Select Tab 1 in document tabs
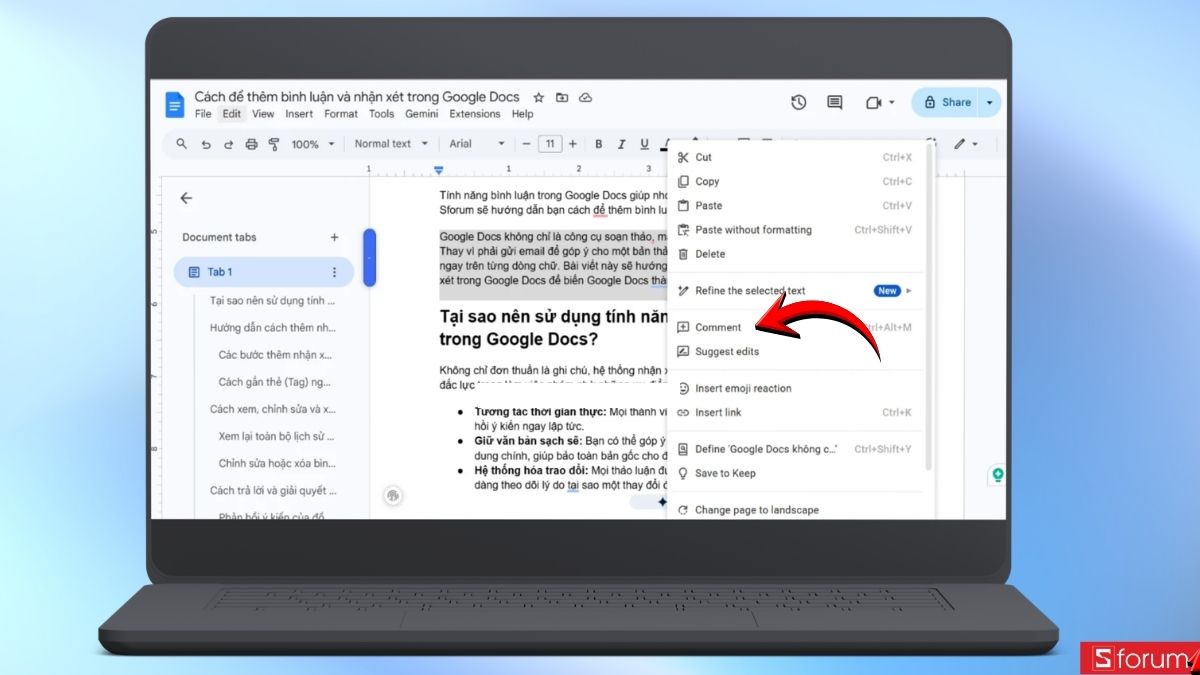This screenshot has height=675, width=1200. click(264, 272)
